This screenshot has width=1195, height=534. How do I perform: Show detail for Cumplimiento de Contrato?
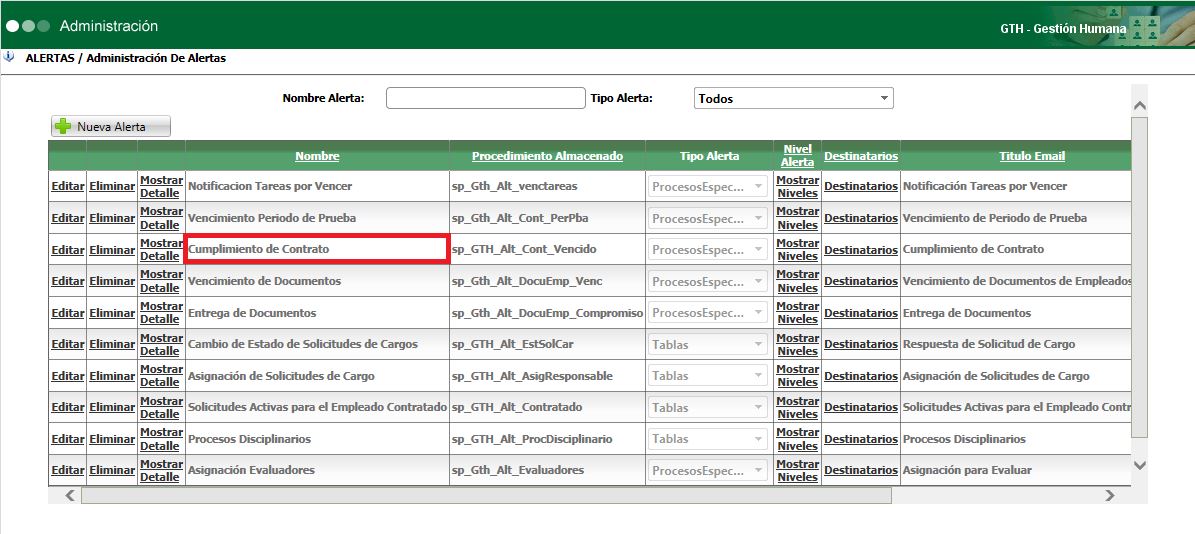161,250
